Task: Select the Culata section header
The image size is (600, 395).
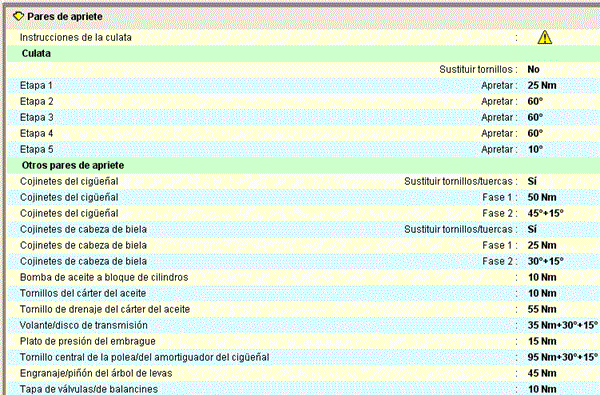Action: click(x=303, y=54)
